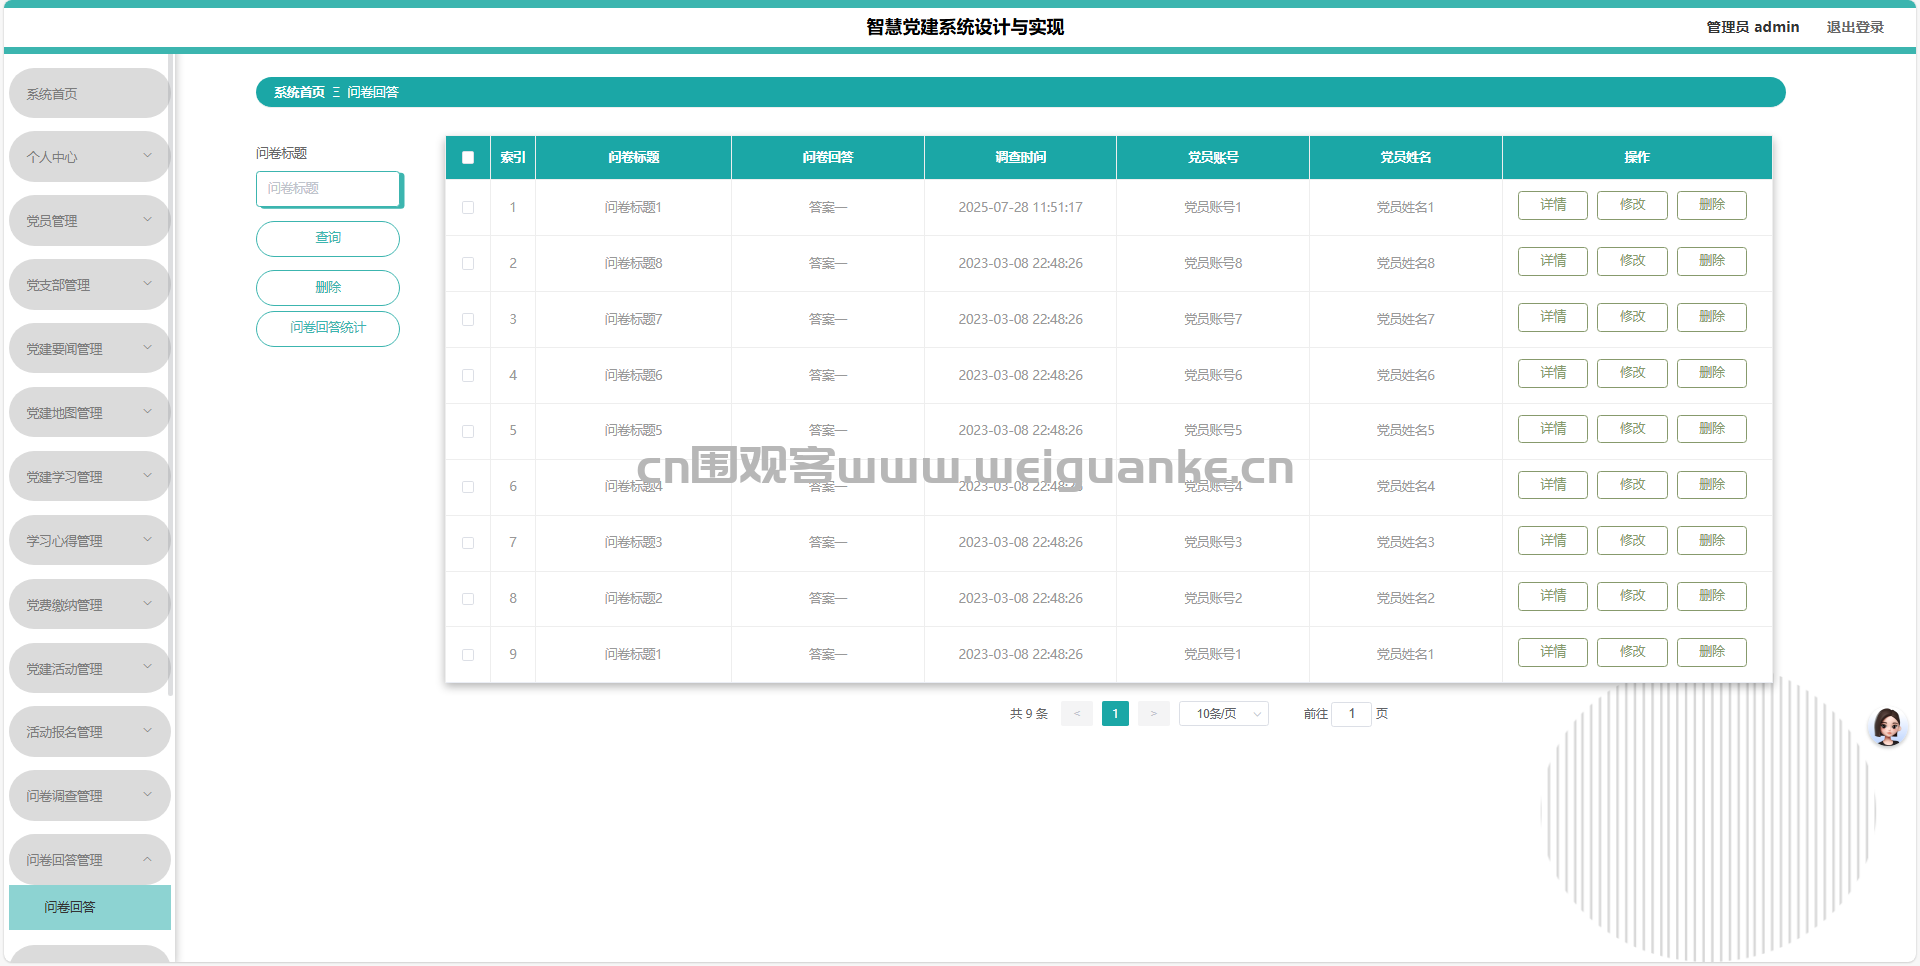Click the next page arrow
This screenshot has height=966, width=1920.
pyautogui.click(x=1153, y=713)
